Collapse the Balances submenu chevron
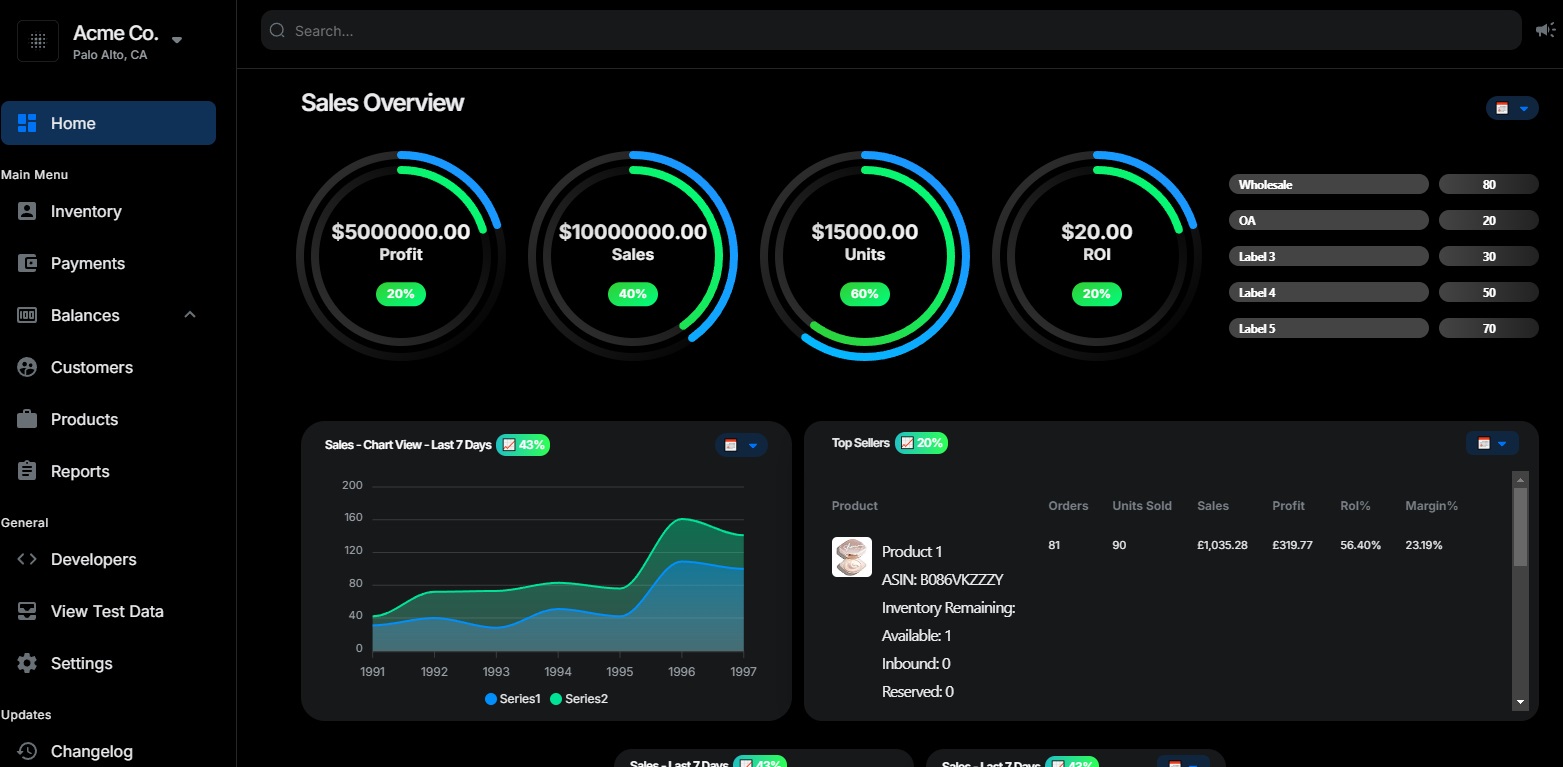 (x=190, y=315)
